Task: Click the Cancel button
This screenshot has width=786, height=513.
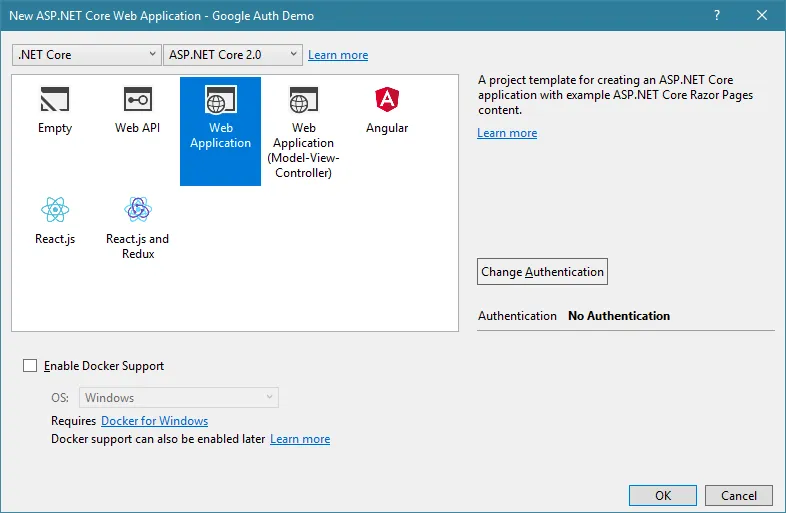Action: click(739, 495)
